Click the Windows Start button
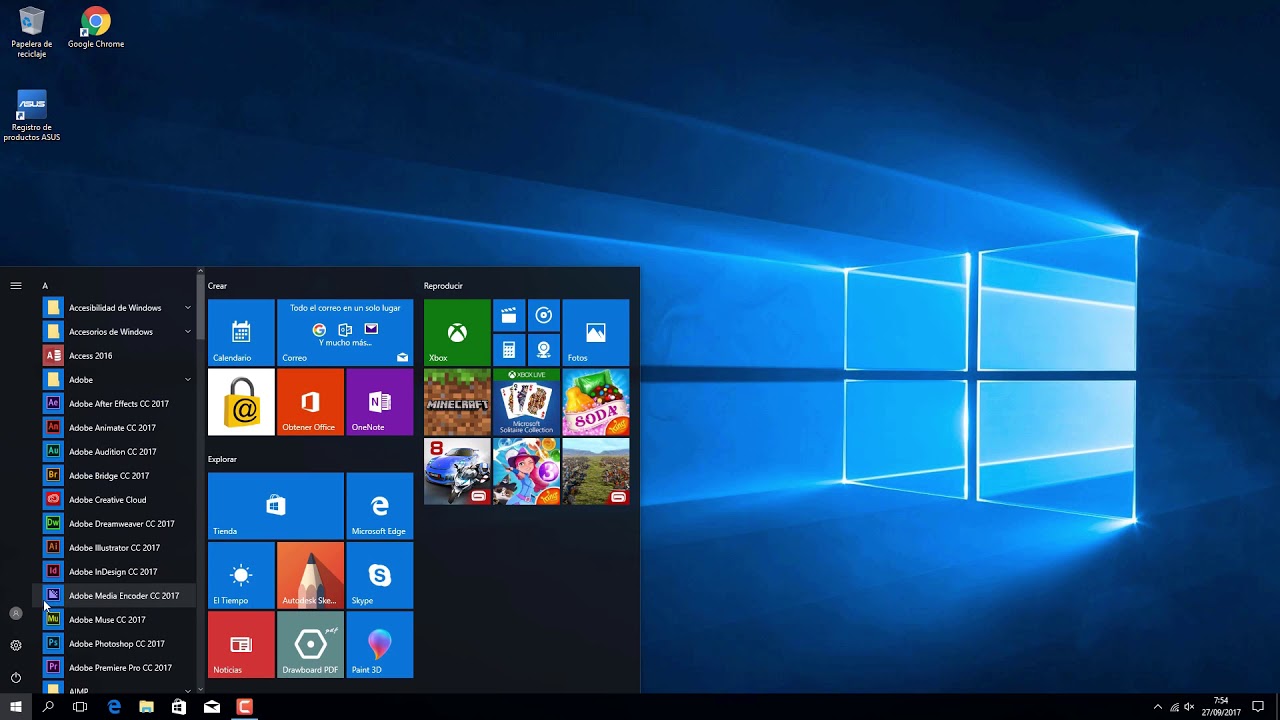 16,707
